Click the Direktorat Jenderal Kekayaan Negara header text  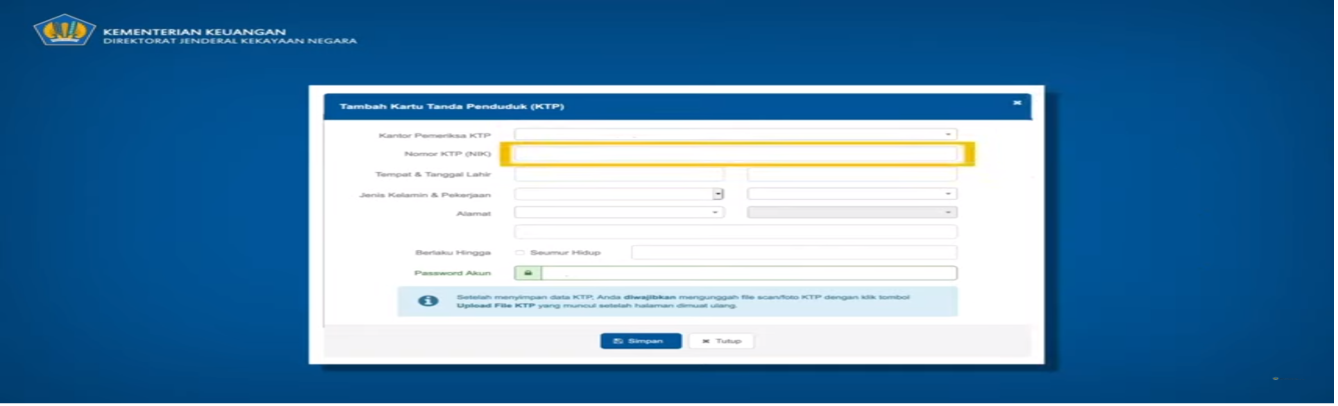click(229, 41)
